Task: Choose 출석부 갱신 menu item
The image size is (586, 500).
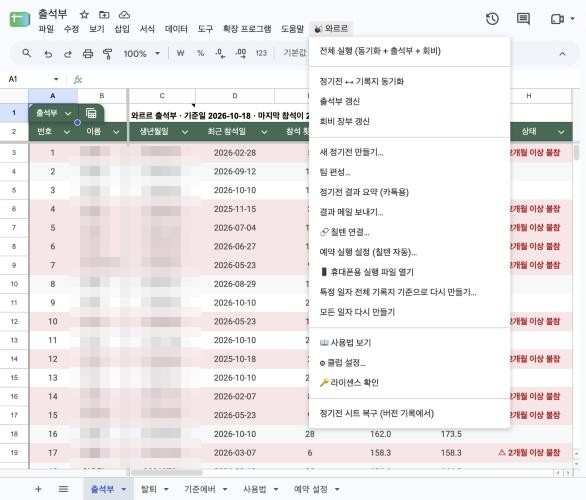Action: 410,101
